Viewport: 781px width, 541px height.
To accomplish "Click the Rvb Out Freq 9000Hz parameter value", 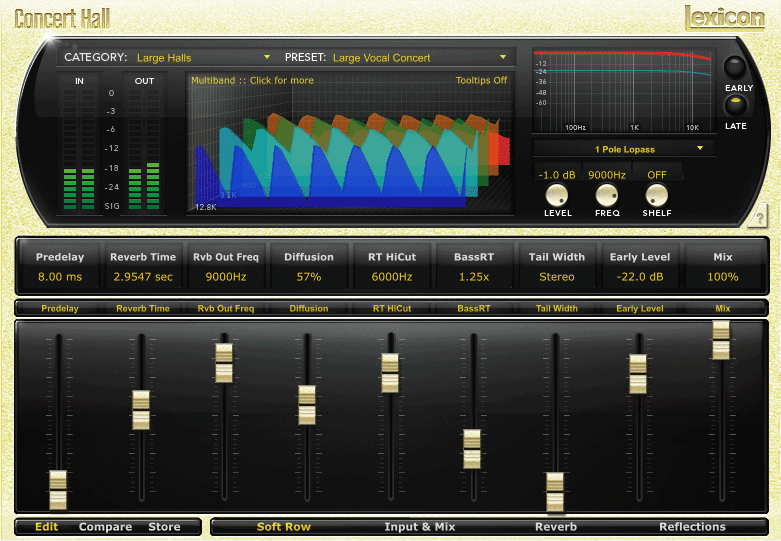I will click(x=226, y=277).
